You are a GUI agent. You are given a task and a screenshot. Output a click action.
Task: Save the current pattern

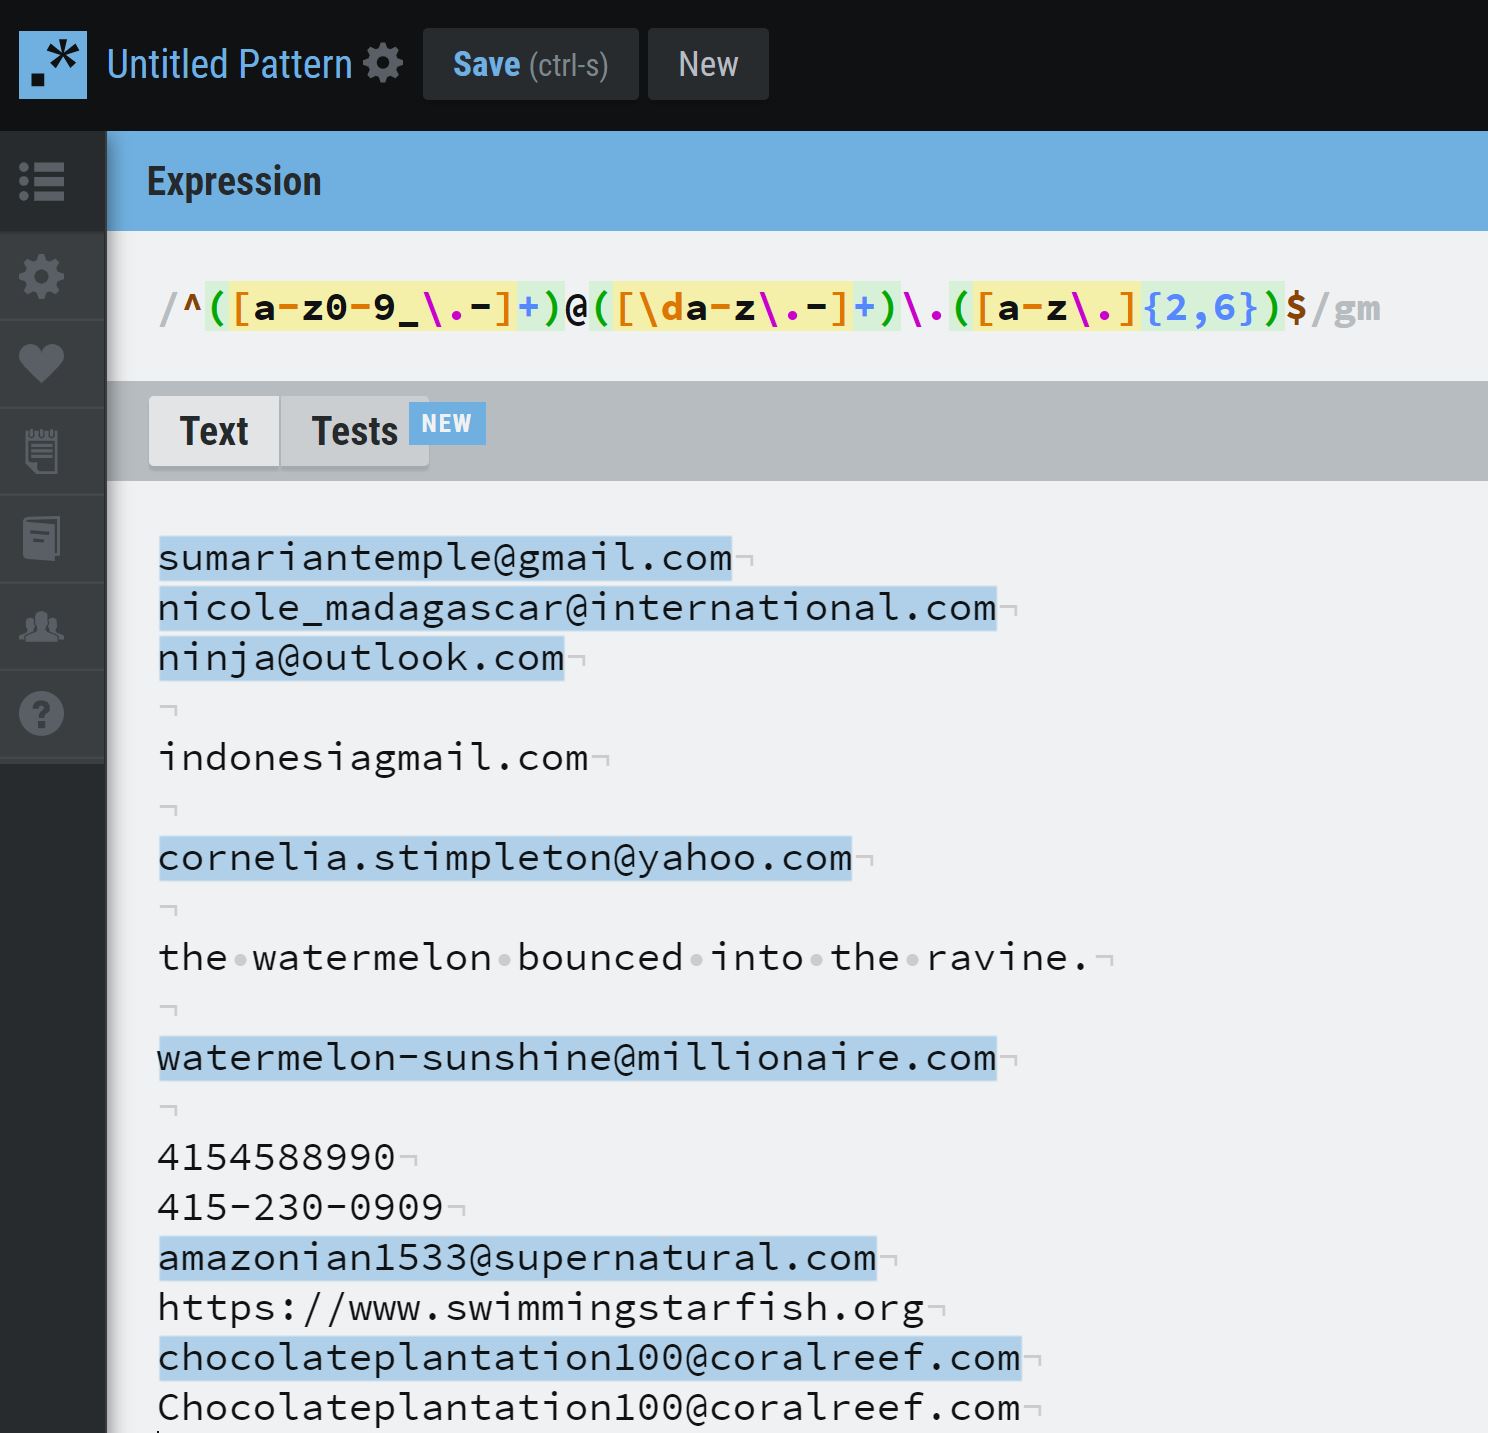(x=530, y=63)
